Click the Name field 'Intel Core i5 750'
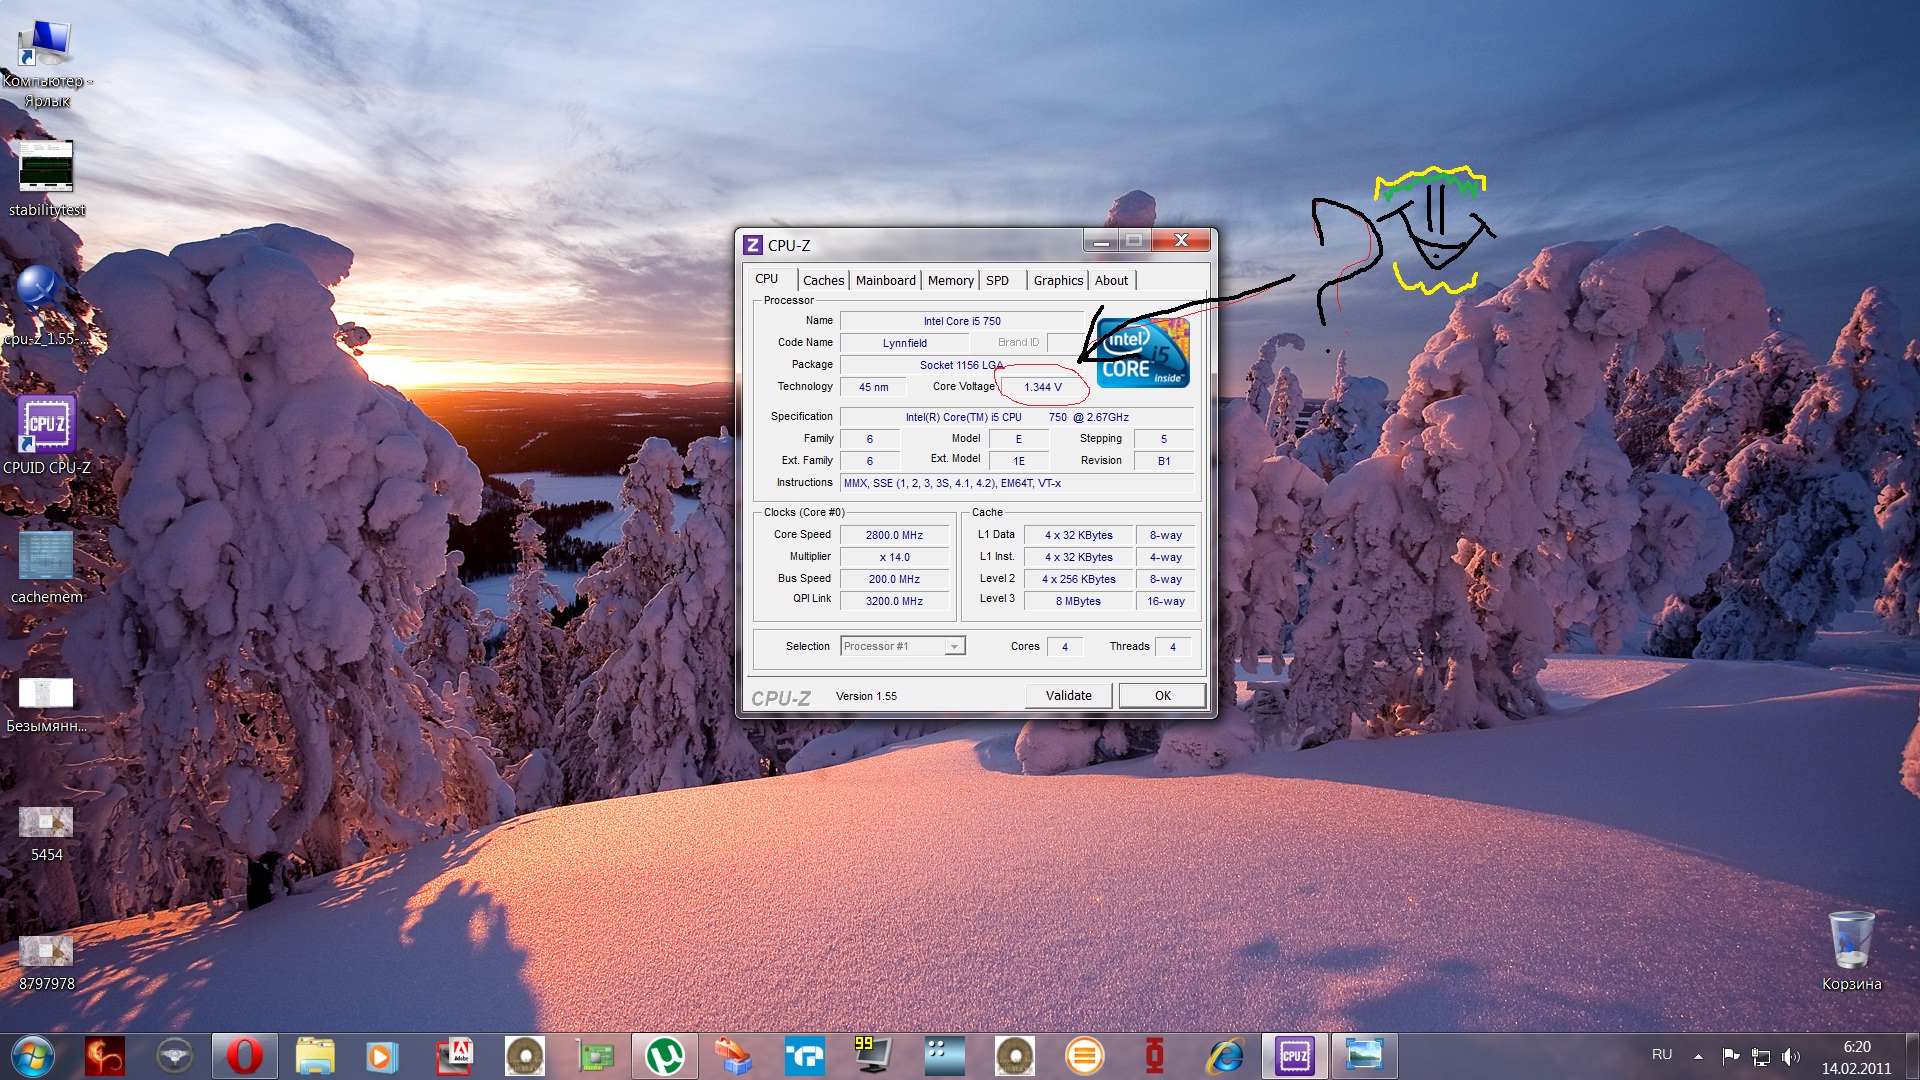This screenshot has height=1080, width=1920. click(961, 321)
